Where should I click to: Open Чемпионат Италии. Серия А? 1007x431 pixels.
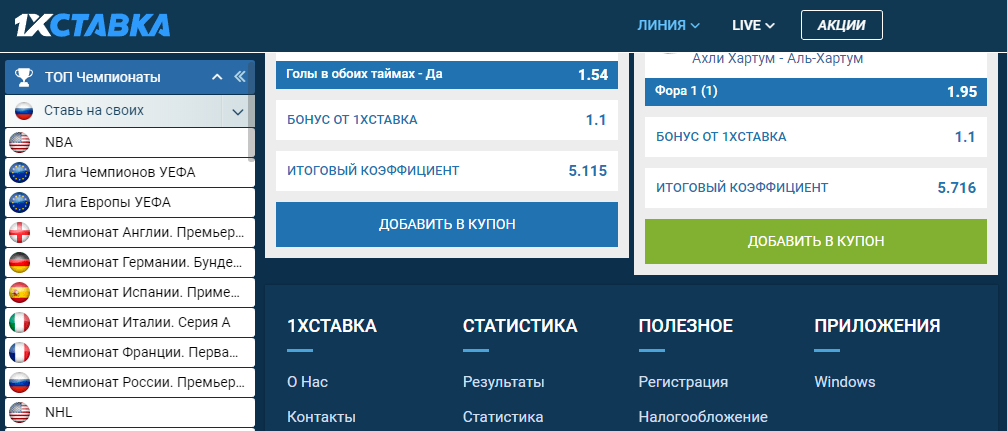click(130, 322)
